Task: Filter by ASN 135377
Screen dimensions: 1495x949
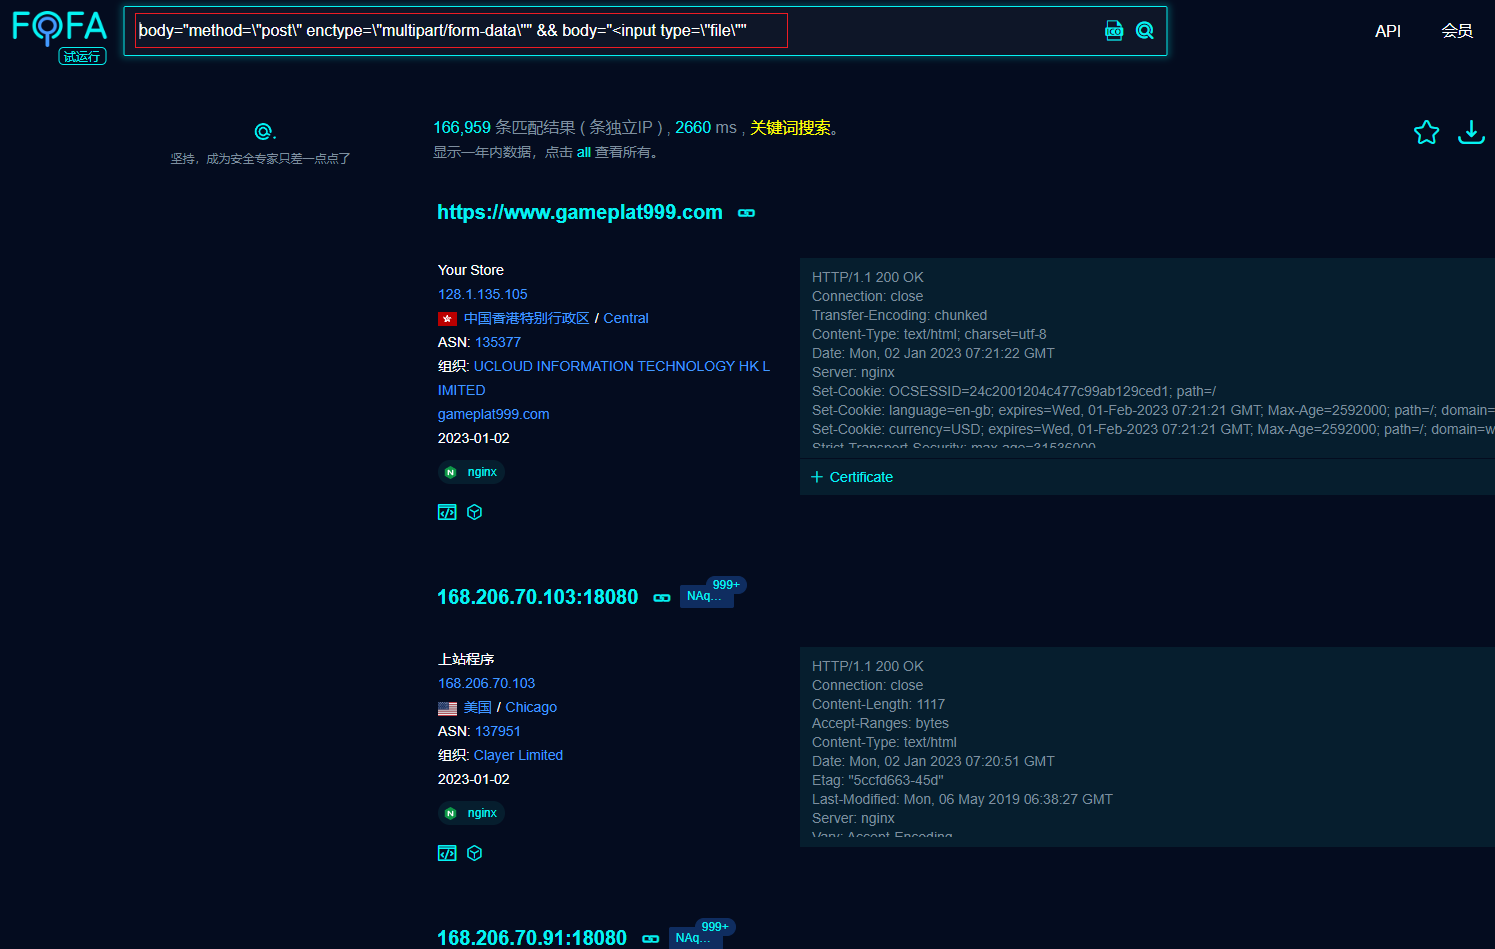Action: (x=498, y=342)
